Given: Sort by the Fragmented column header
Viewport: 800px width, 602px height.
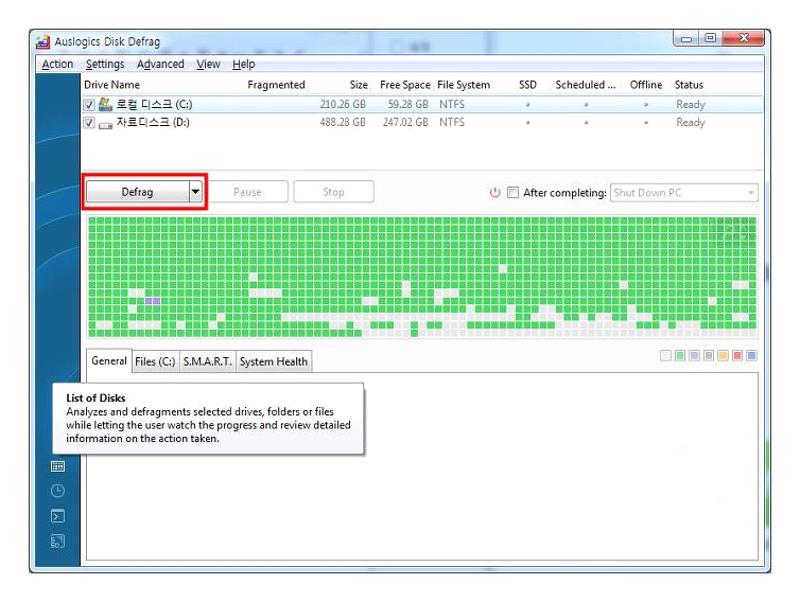Looking at the screenshot, I should point(276,85).
